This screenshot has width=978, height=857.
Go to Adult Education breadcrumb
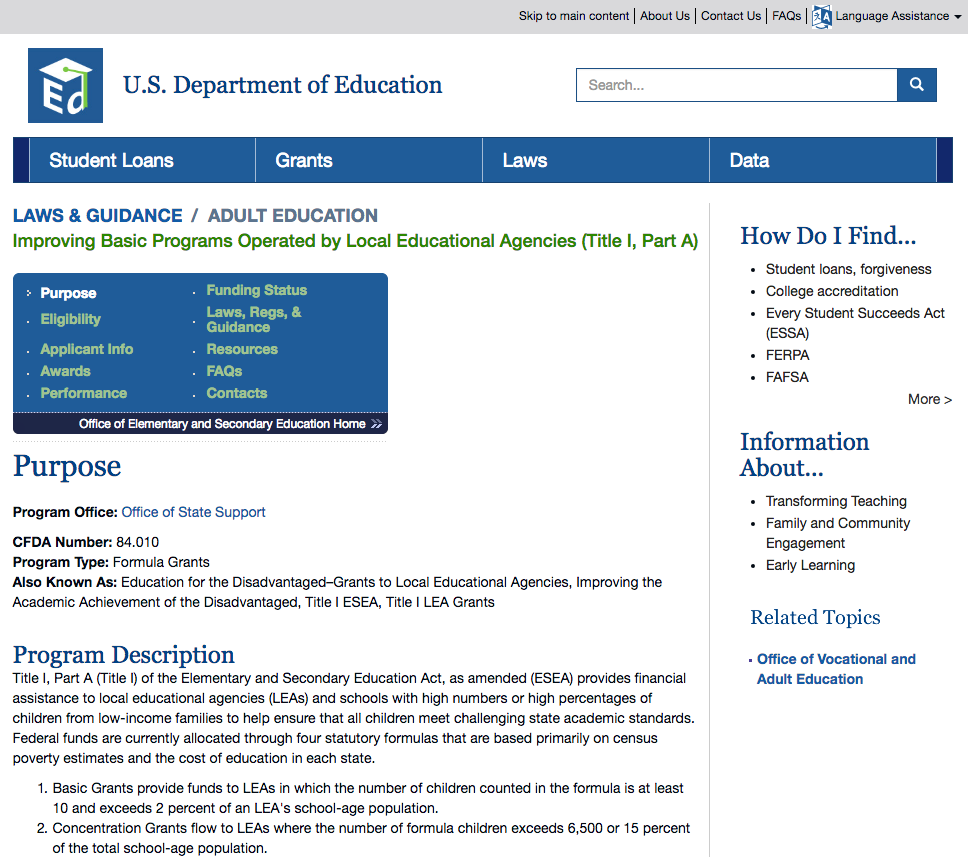click(293, 216)
